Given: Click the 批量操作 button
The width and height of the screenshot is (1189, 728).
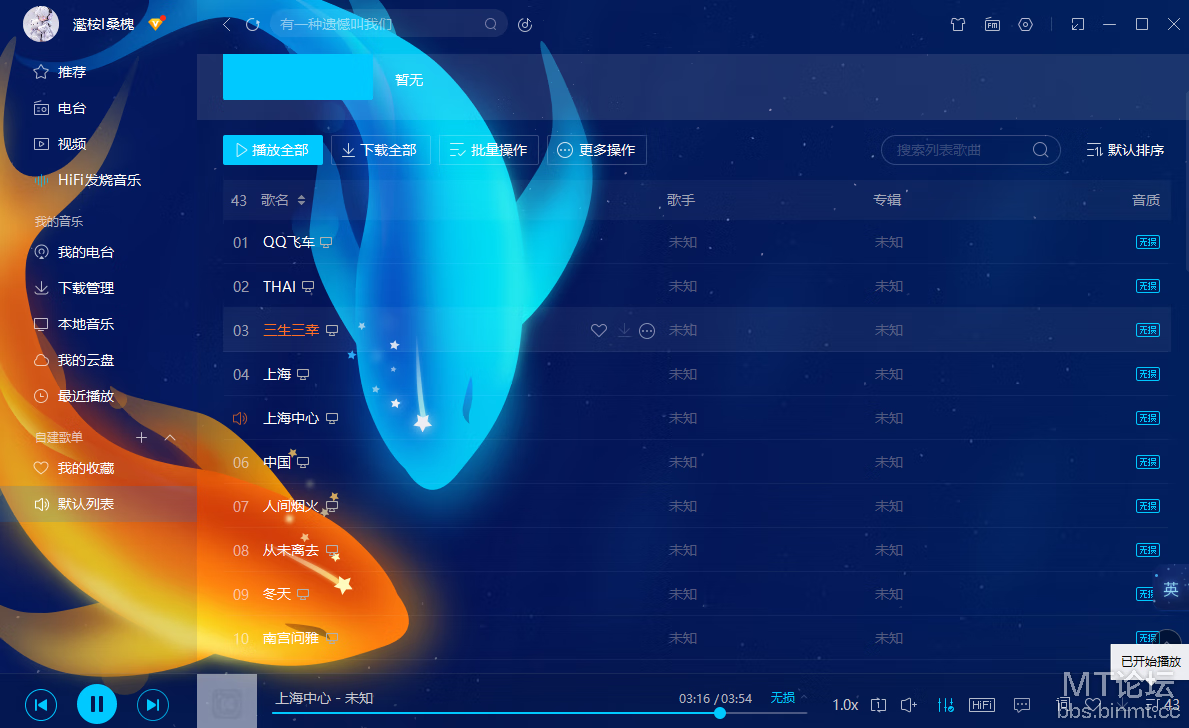Looking at the screenshot, I should [x=488, y=150].
